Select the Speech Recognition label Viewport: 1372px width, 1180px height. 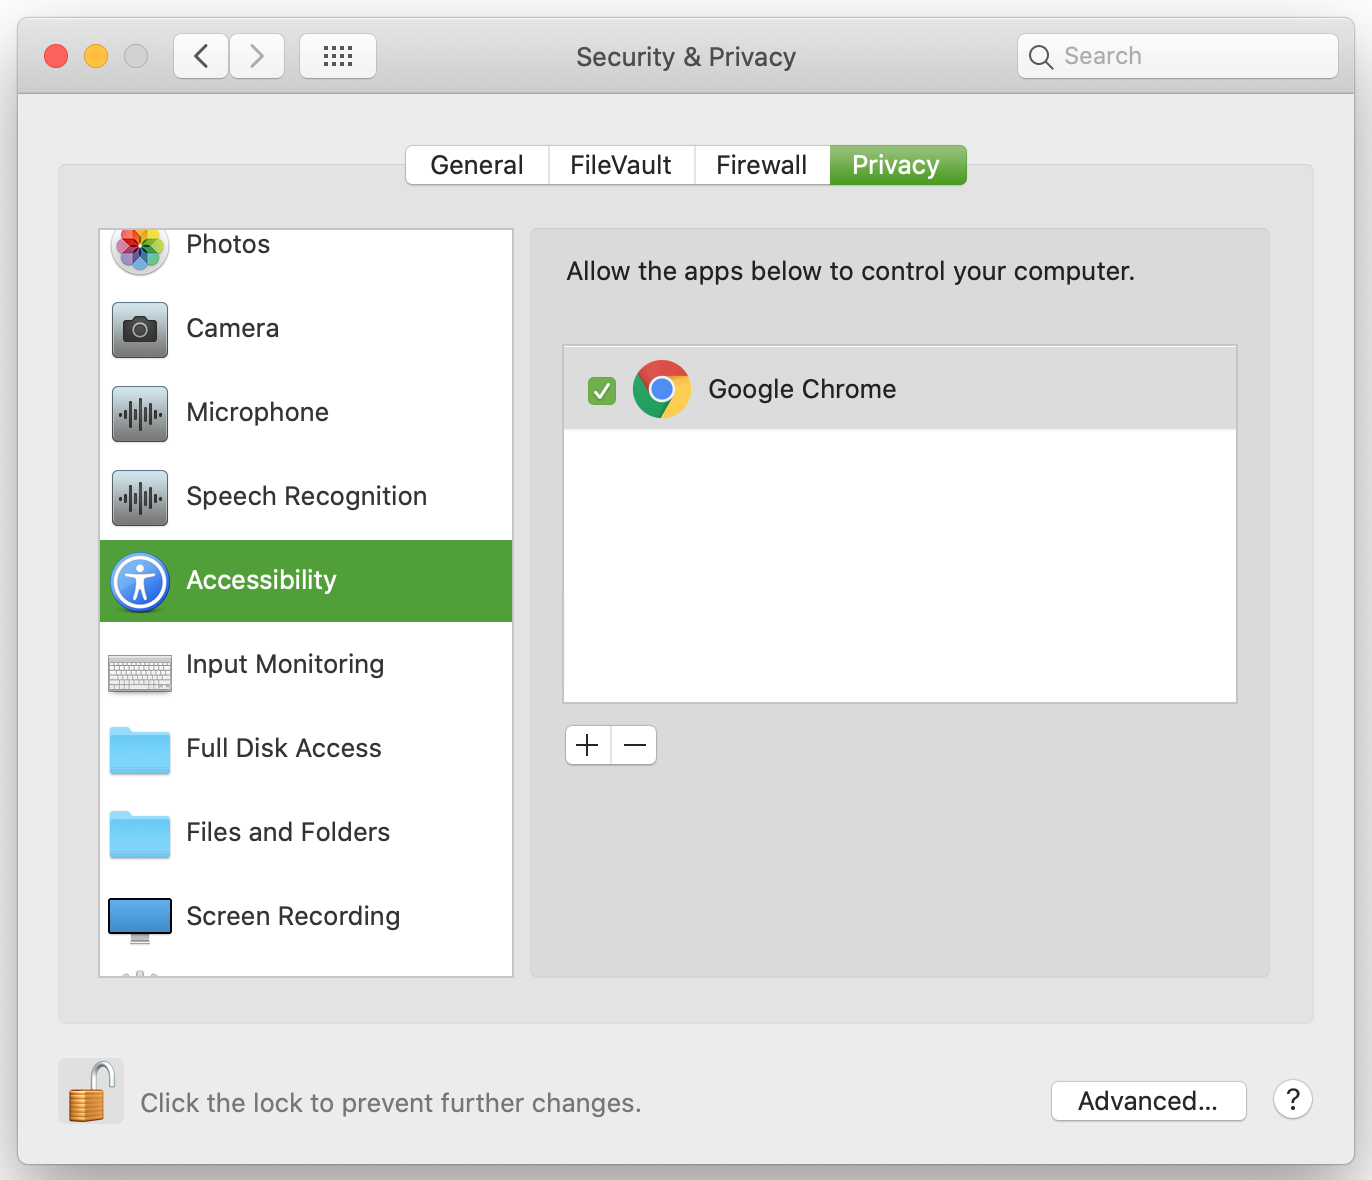307,497
